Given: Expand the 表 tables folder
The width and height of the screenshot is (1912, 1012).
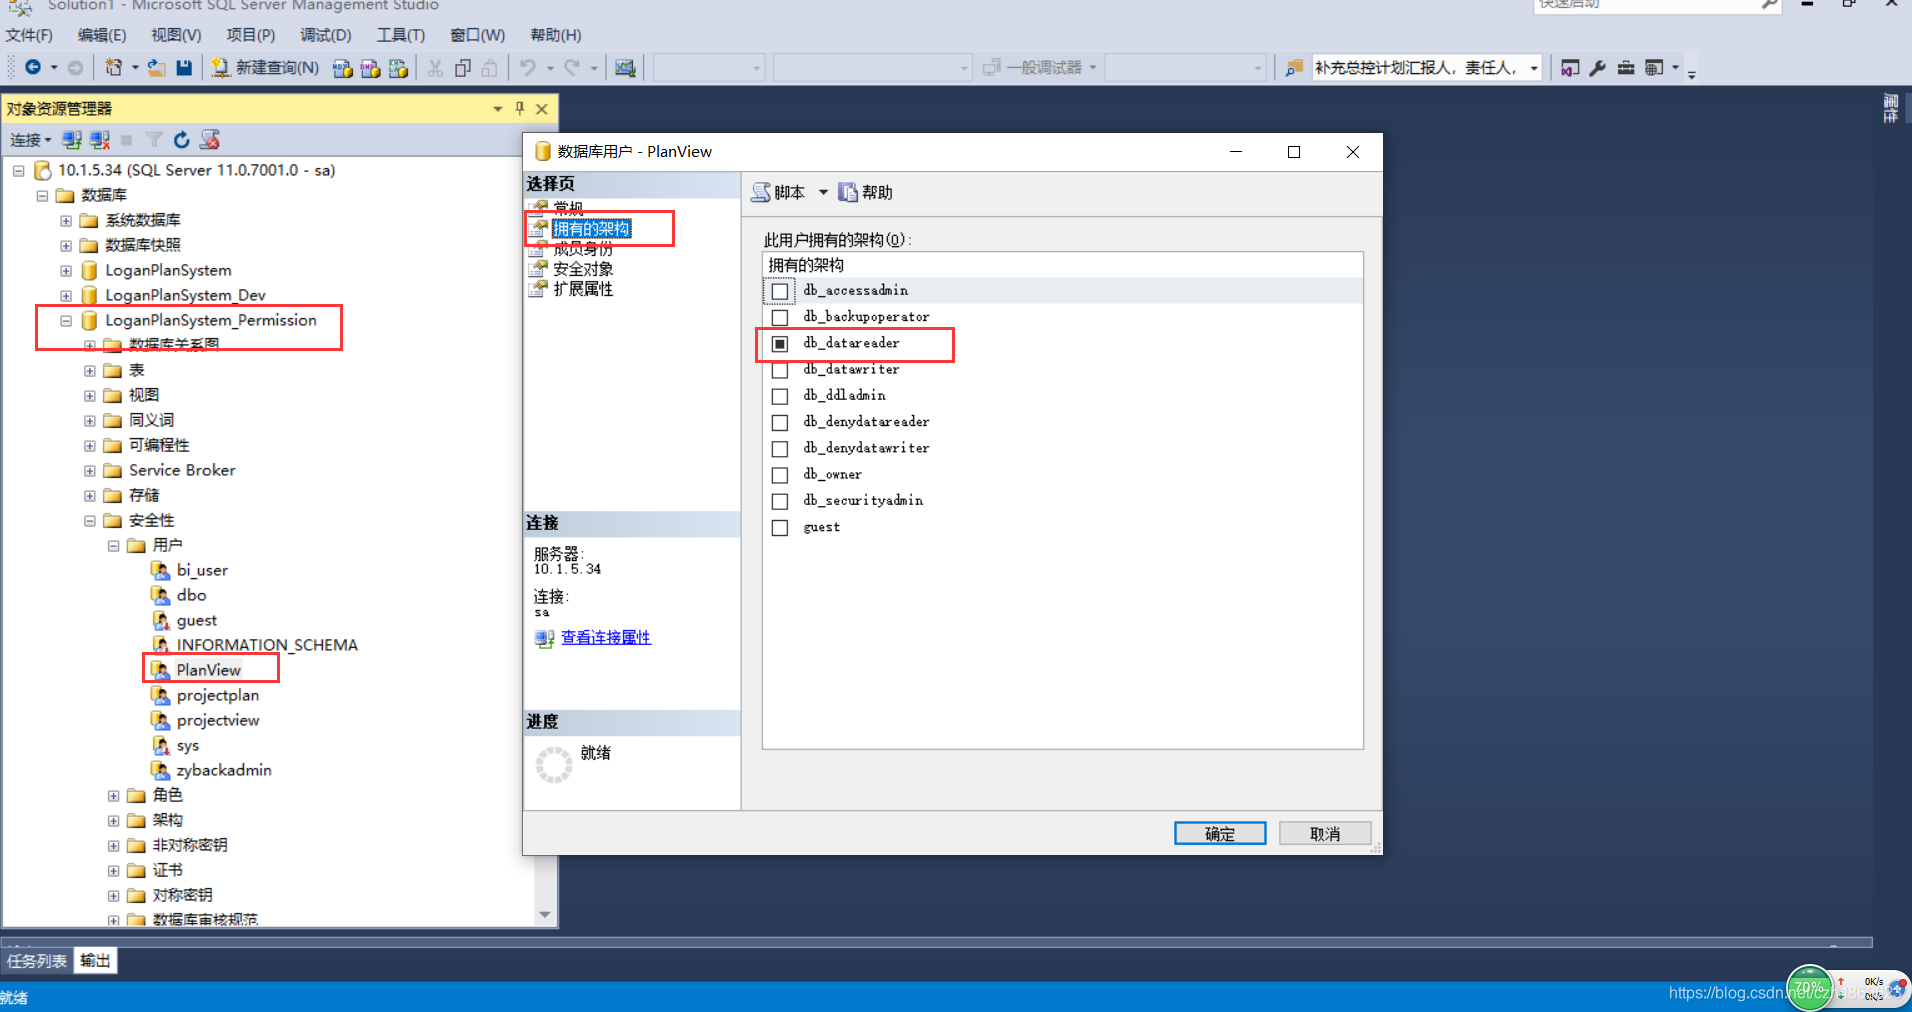Looking at the screenshot, I should [x=90, y=371].
